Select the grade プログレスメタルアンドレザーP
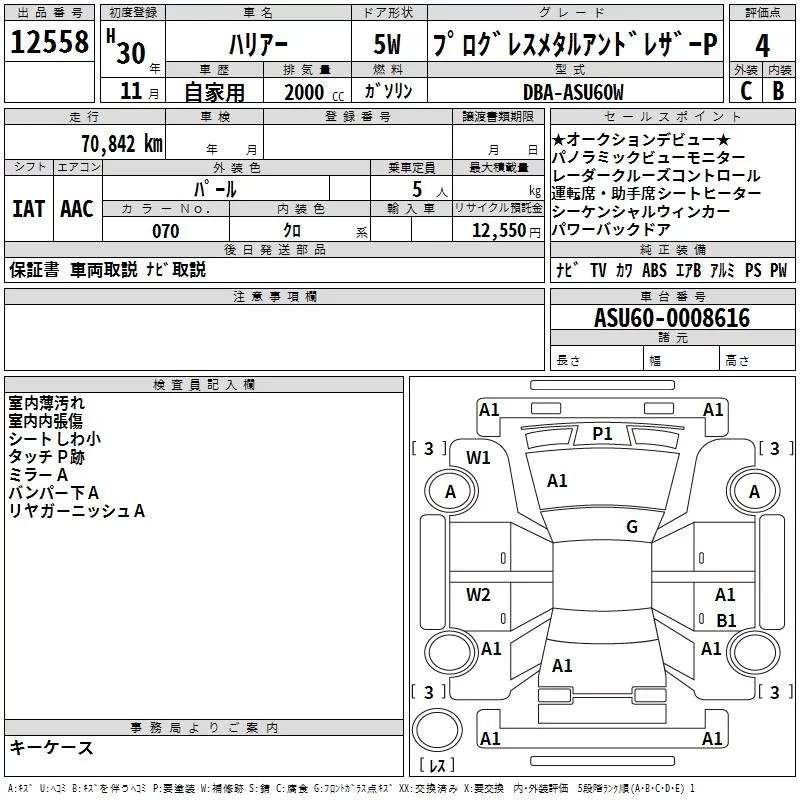 576,44
